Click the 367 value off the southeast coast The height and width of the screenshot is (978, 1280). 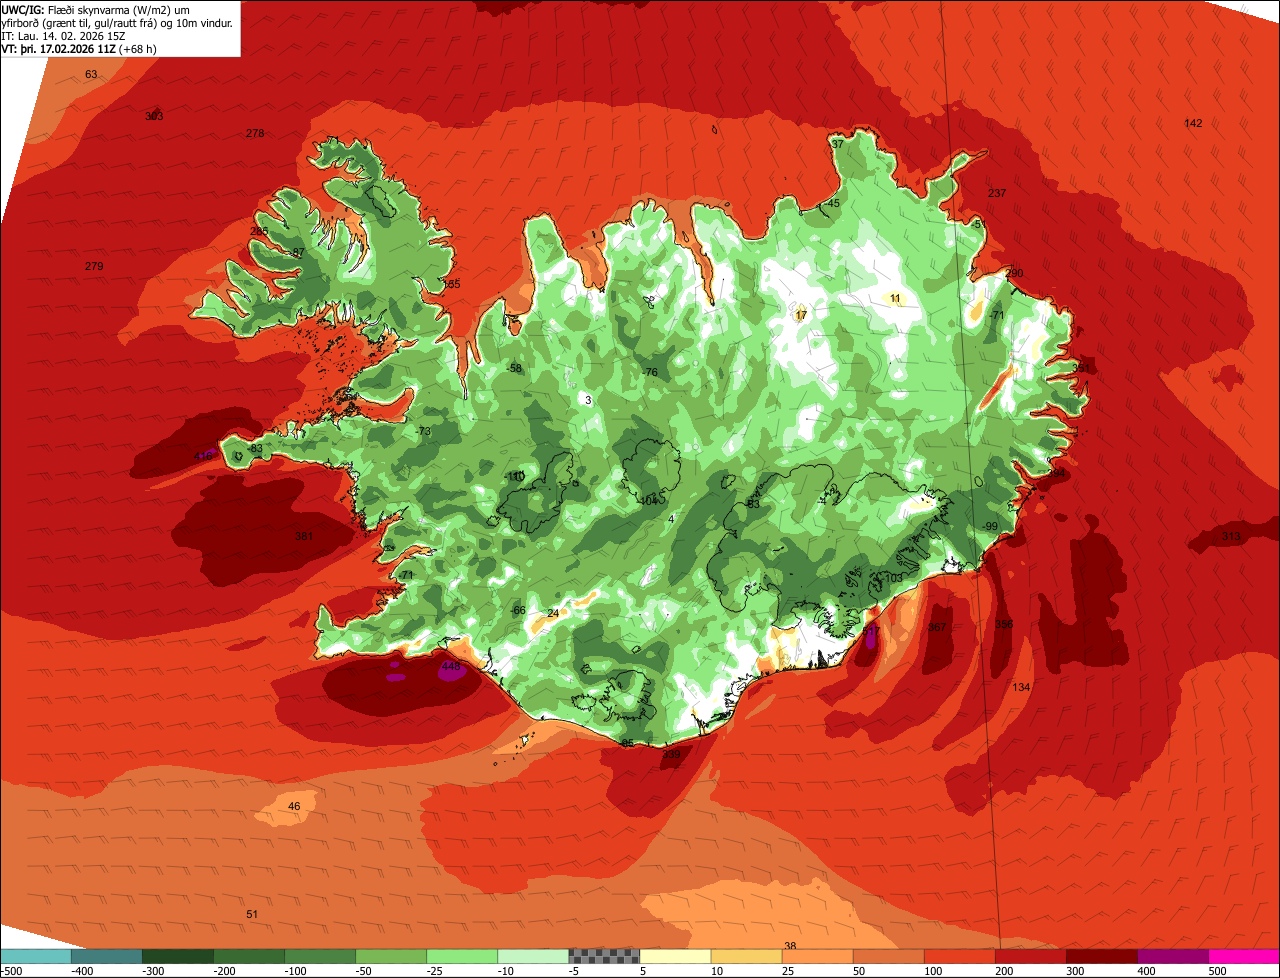coord(937,627)
